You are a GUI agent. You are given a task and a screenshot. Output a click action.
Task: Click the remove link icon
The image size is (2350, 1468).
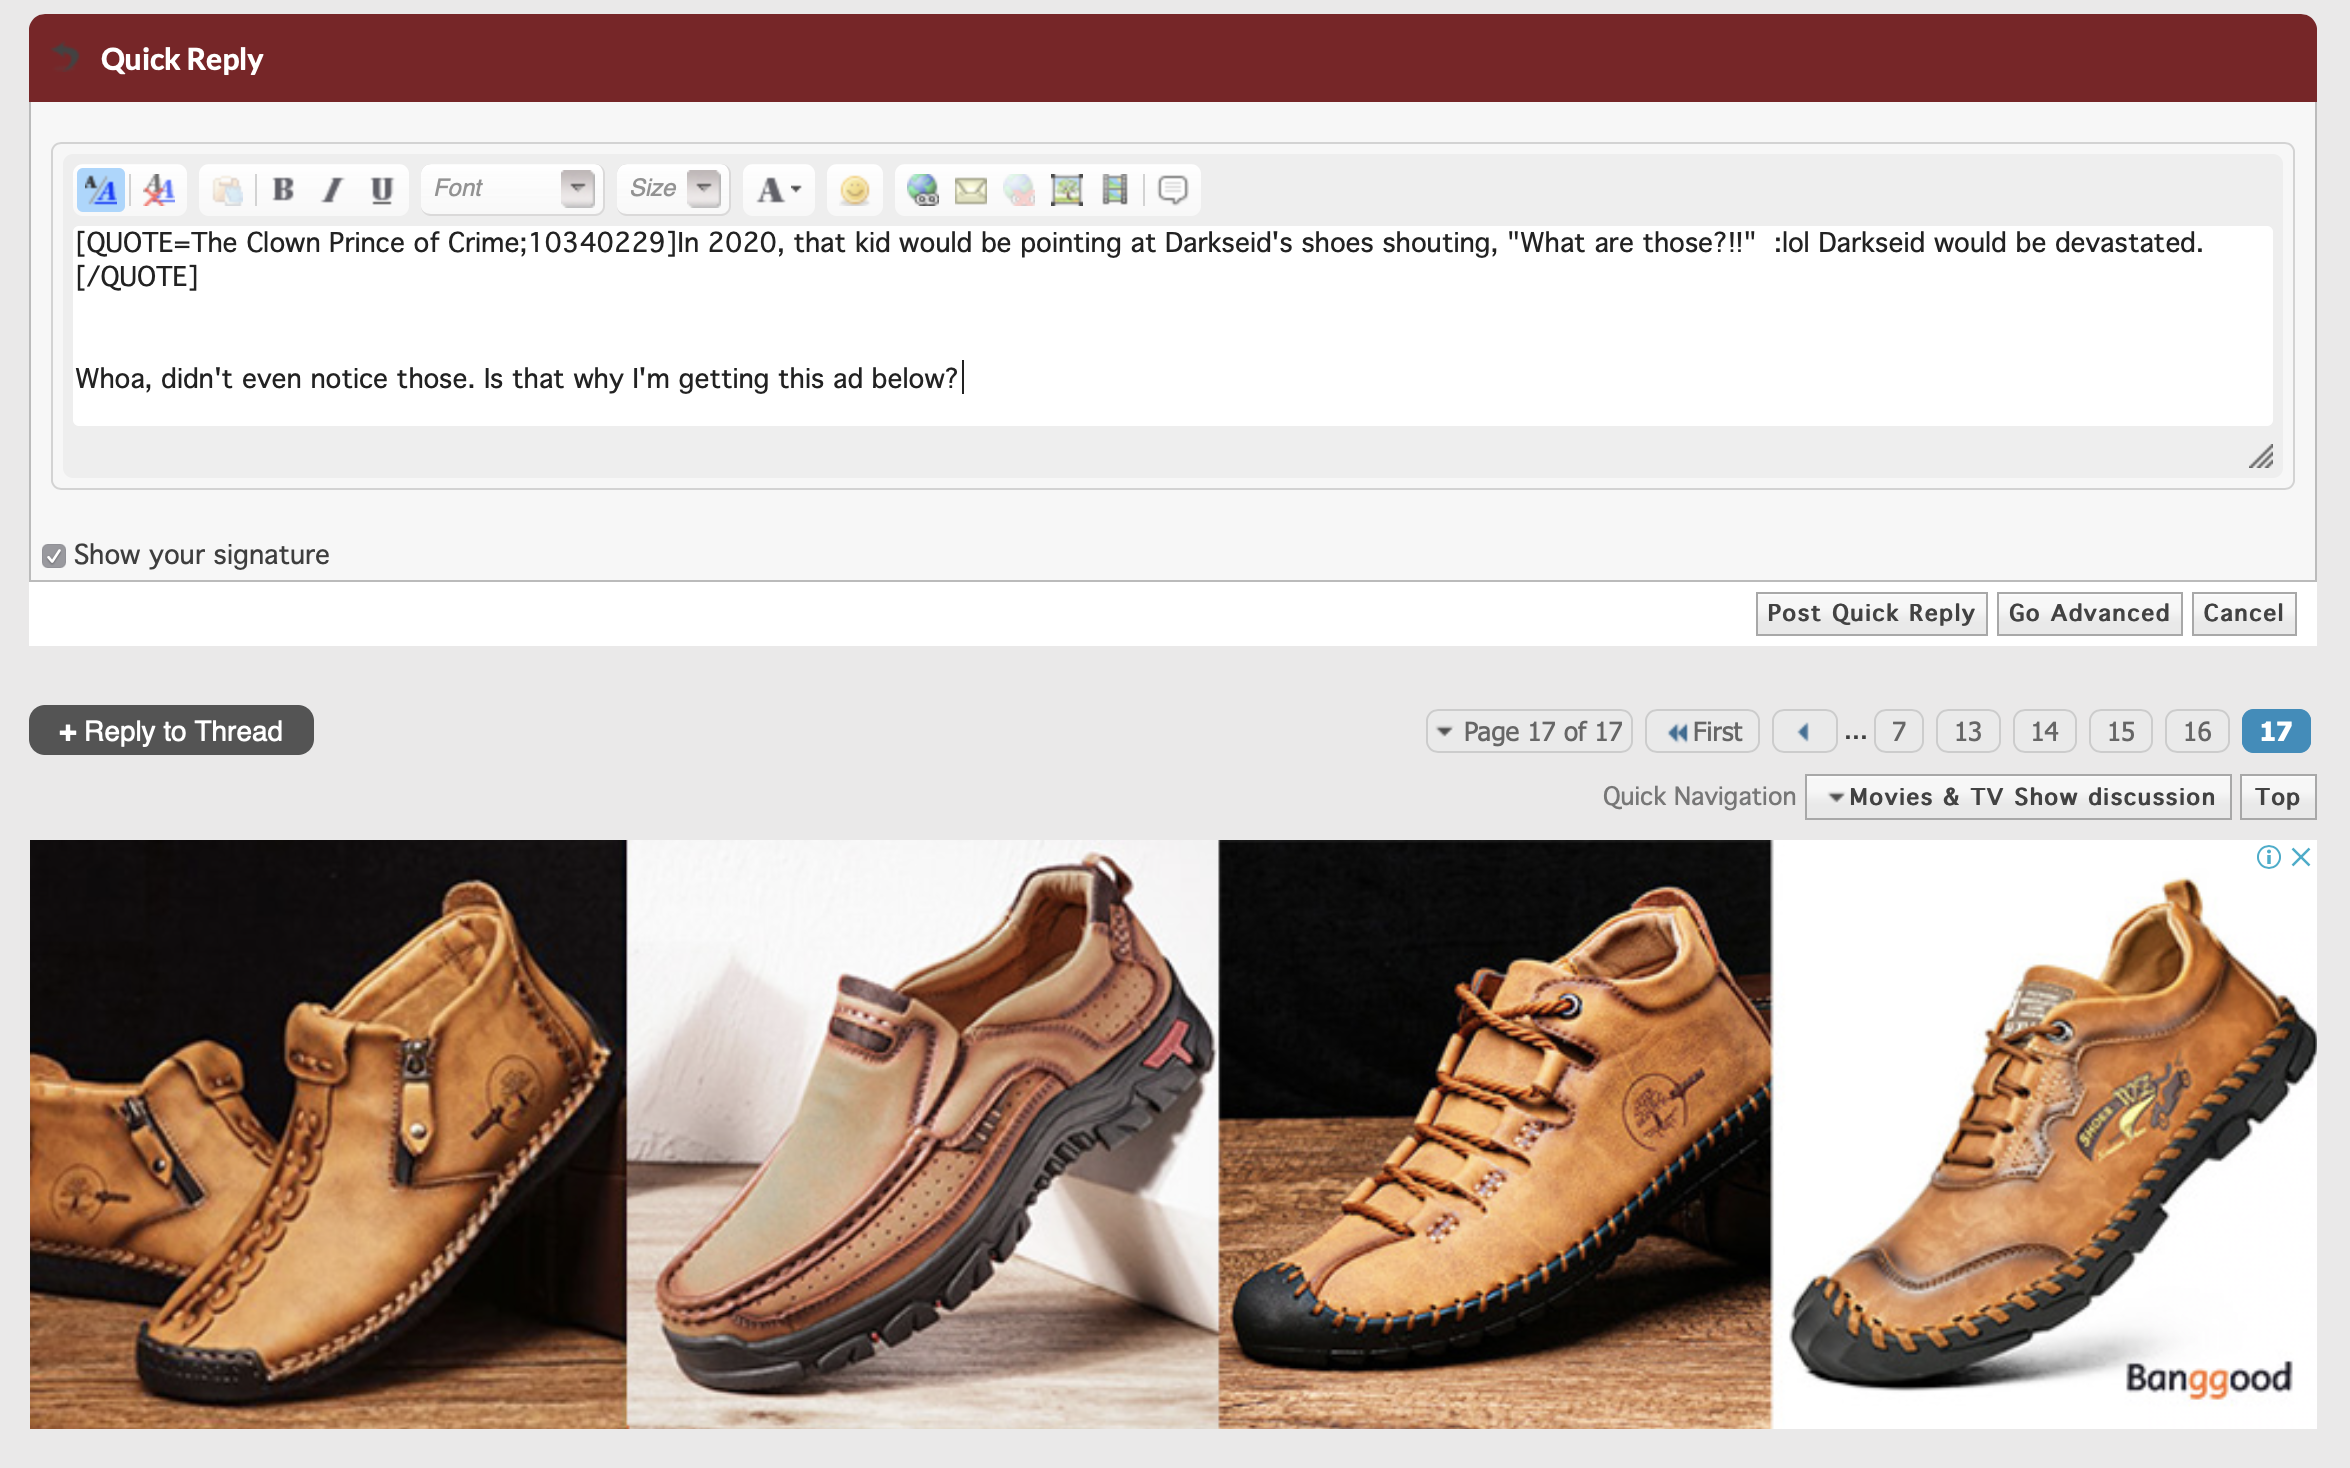[1019, 189]
